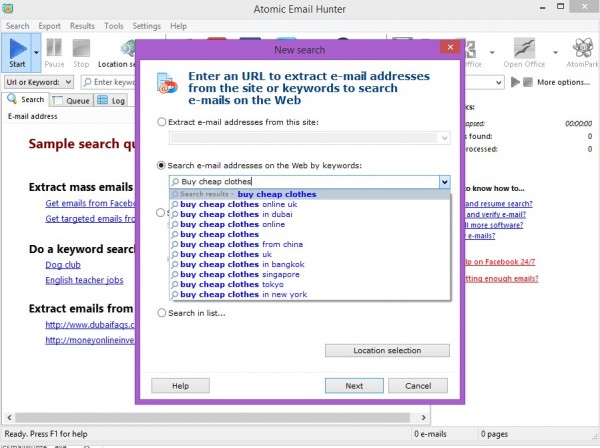
Task: Click the horizontal scrollbar left arrow
Action: (x=9, y=417)
